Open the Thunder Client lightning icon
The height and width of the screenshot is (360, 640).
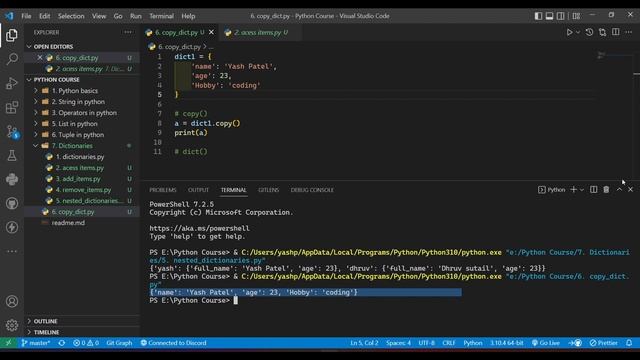tap(12, 227)
